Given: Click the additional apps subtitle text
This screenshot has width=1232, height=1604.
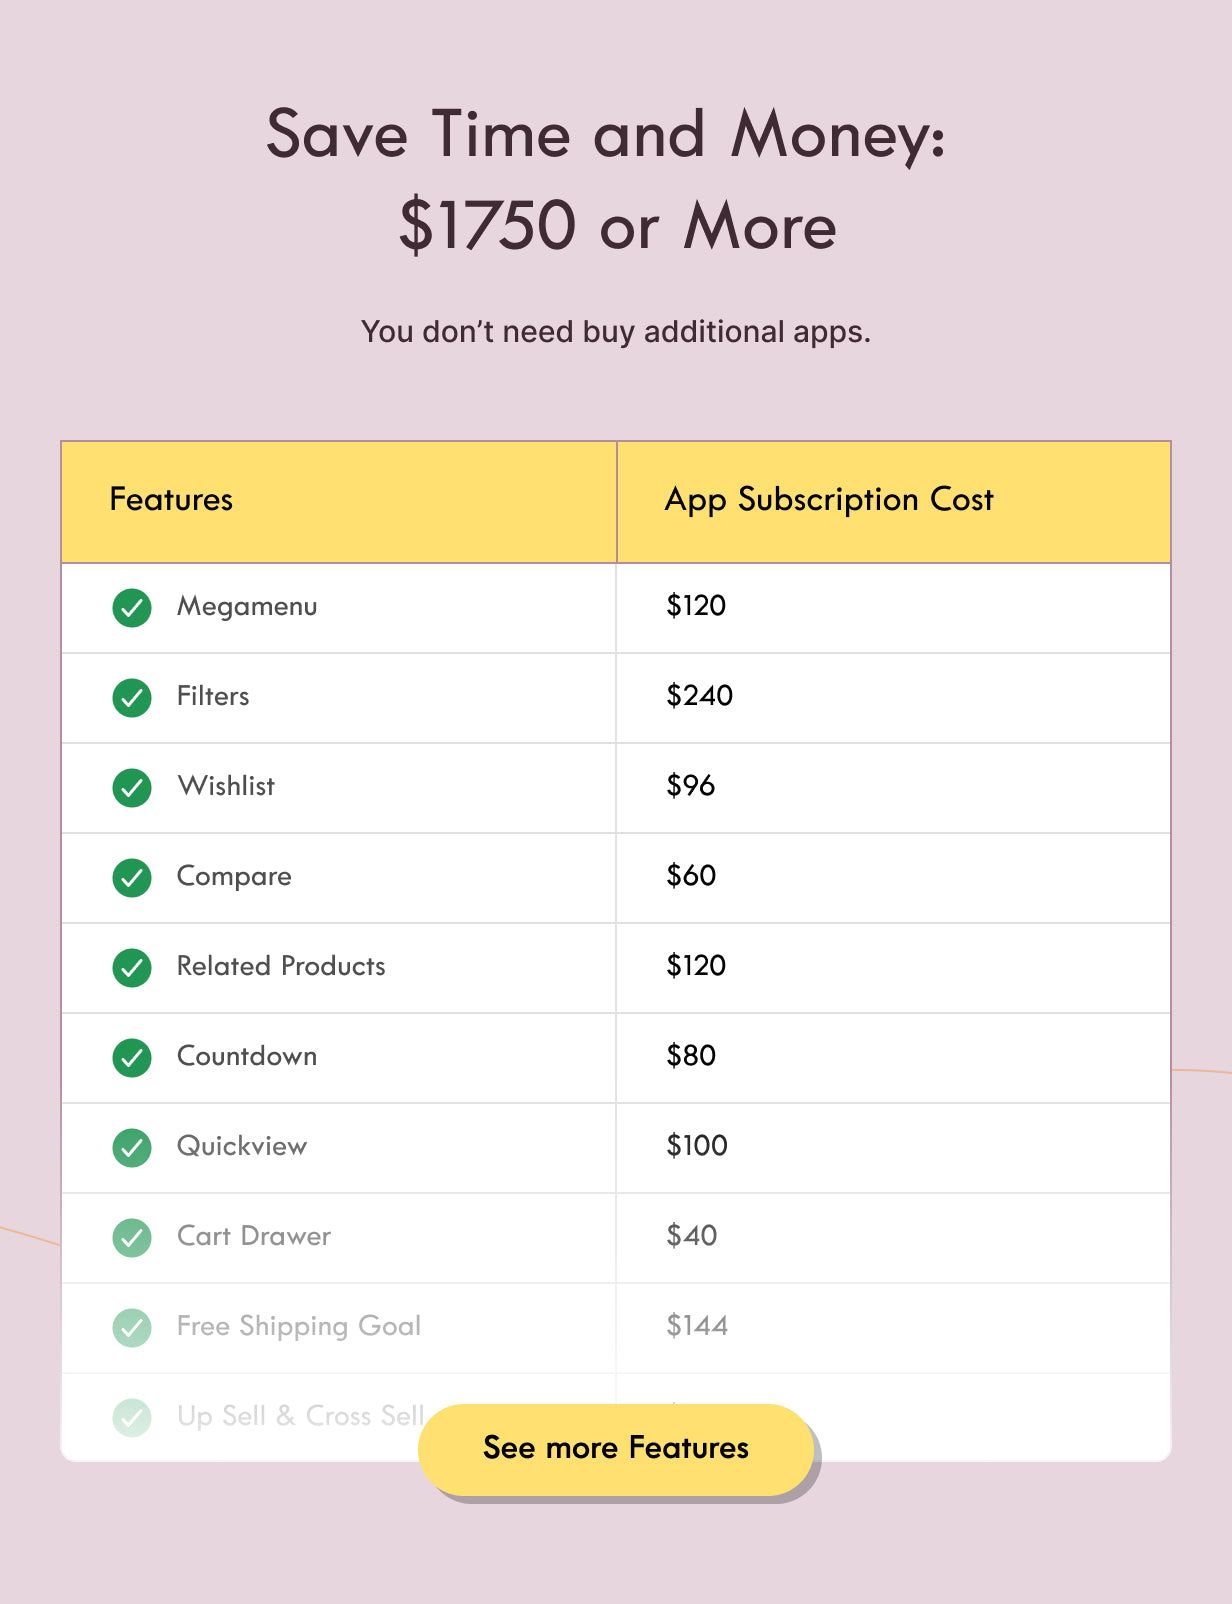Looking at the screenshot, I should click(x=616, y=332).
